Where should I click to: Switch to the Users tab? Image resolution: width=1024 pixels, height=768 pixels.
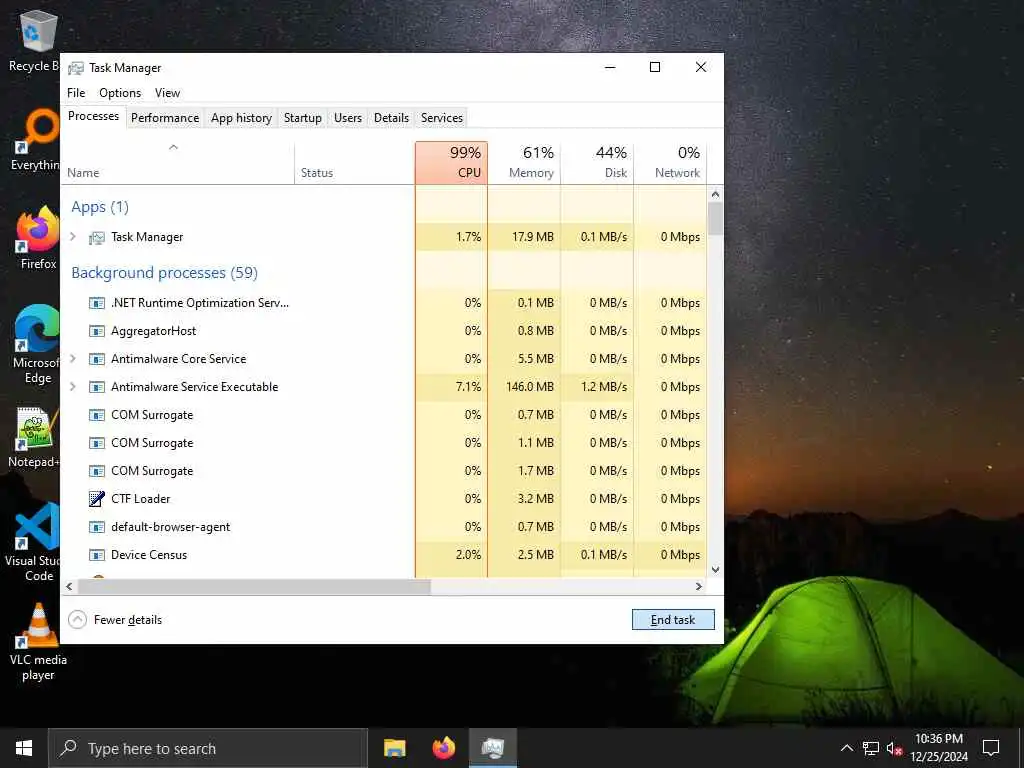point(347,118)
